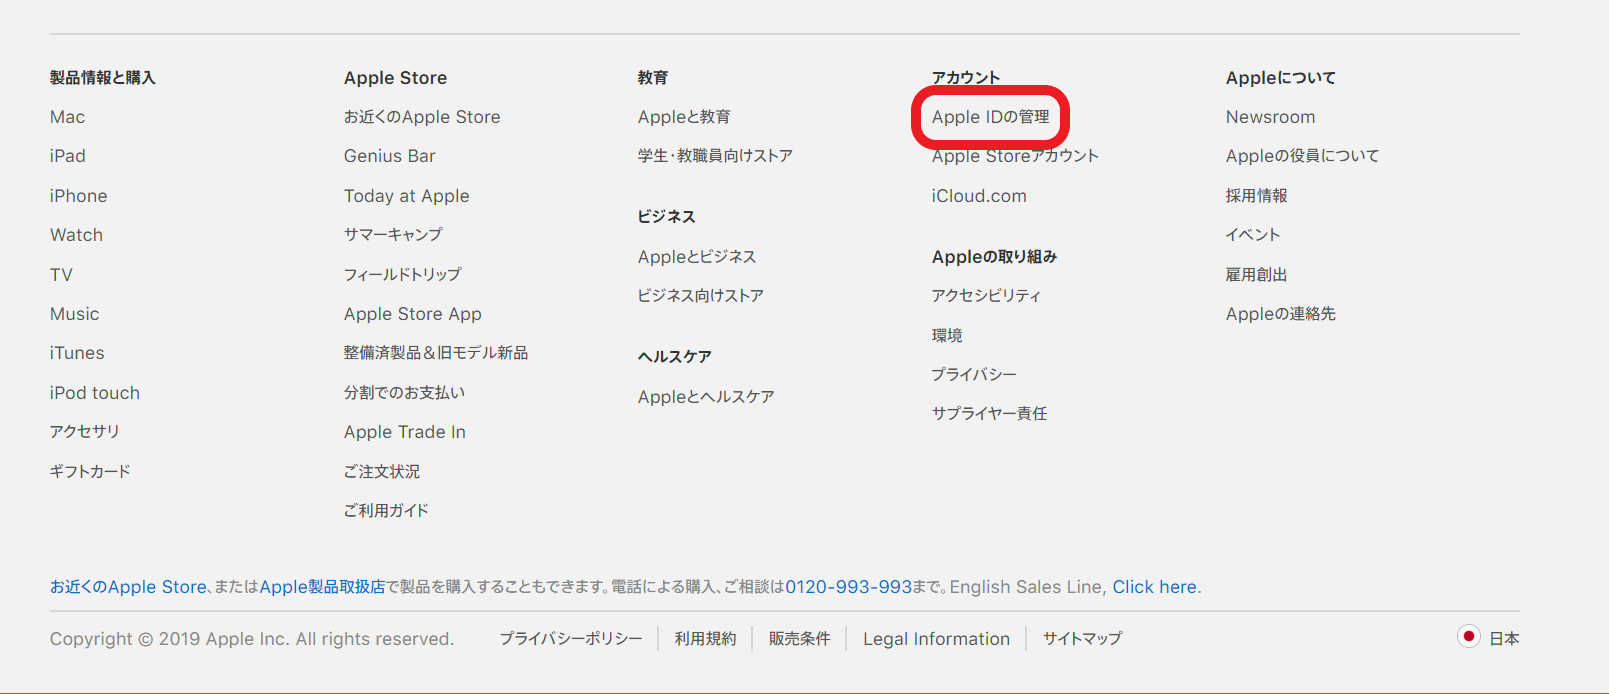Check ご注文状況 order status link
This screenshot has width=1609, height=694.
point(382,471)
